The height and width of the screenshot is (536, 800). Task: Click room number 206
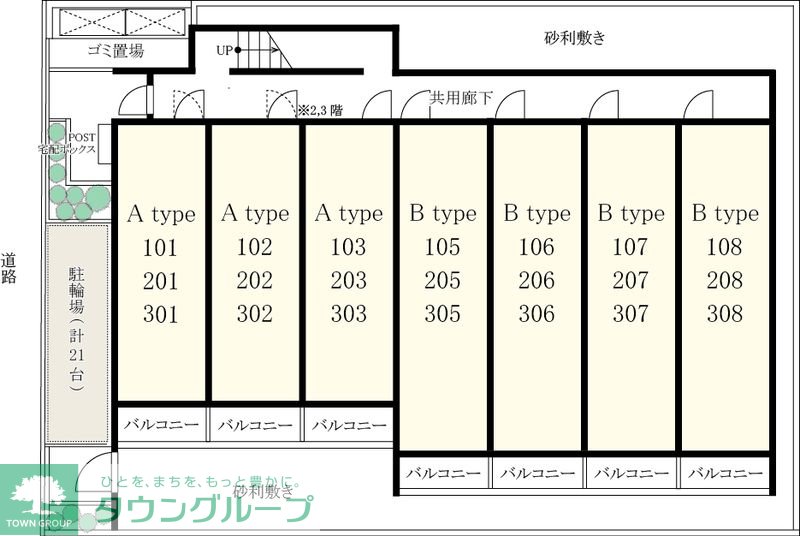coord(536,280)
